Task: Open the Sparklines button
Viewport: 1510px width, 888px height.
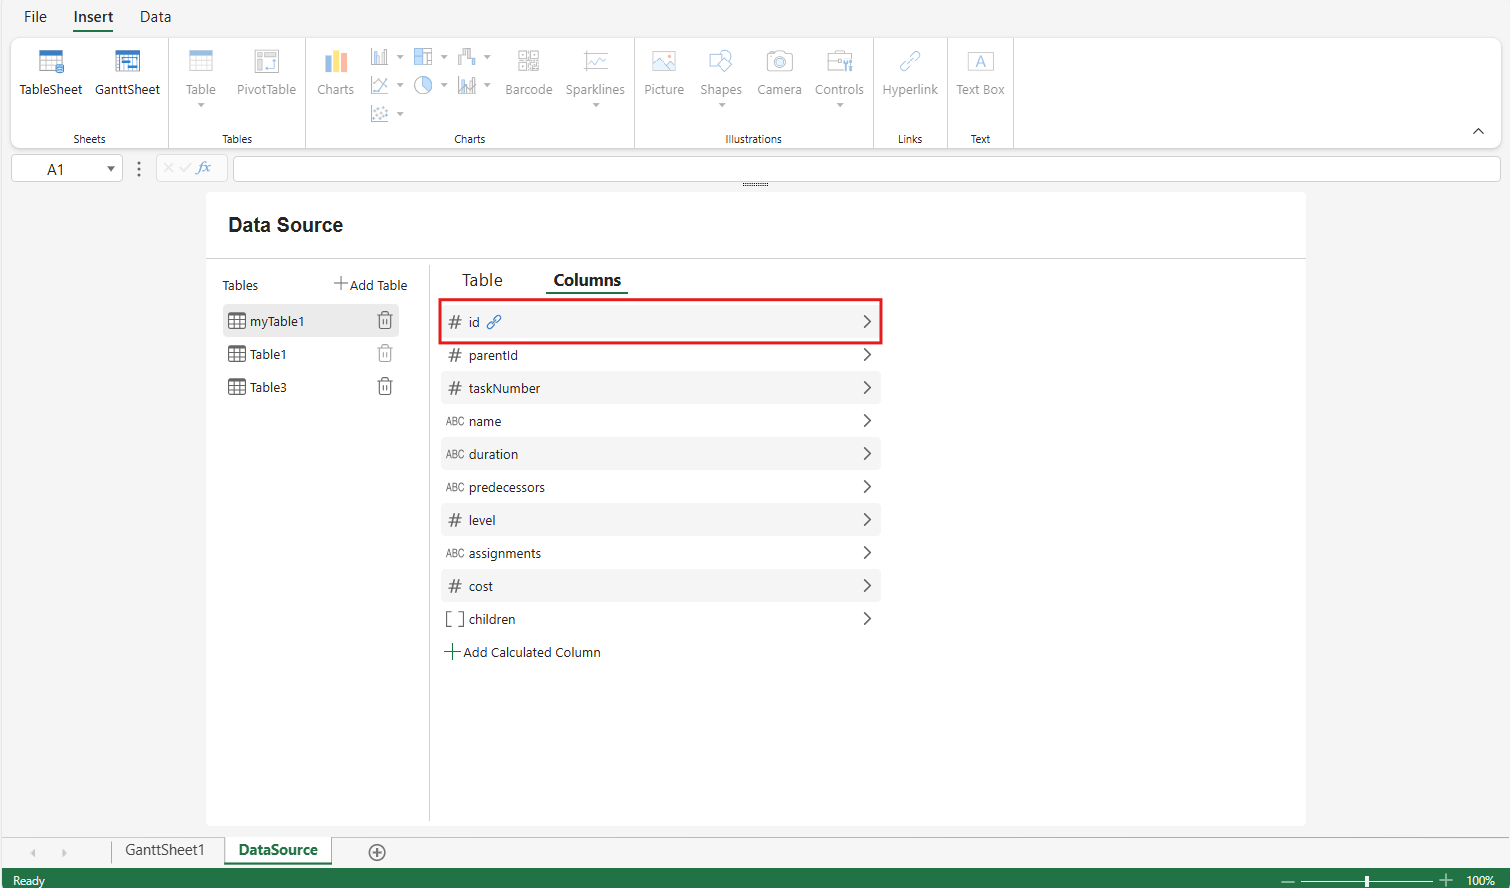Action: tap(595, 78)
